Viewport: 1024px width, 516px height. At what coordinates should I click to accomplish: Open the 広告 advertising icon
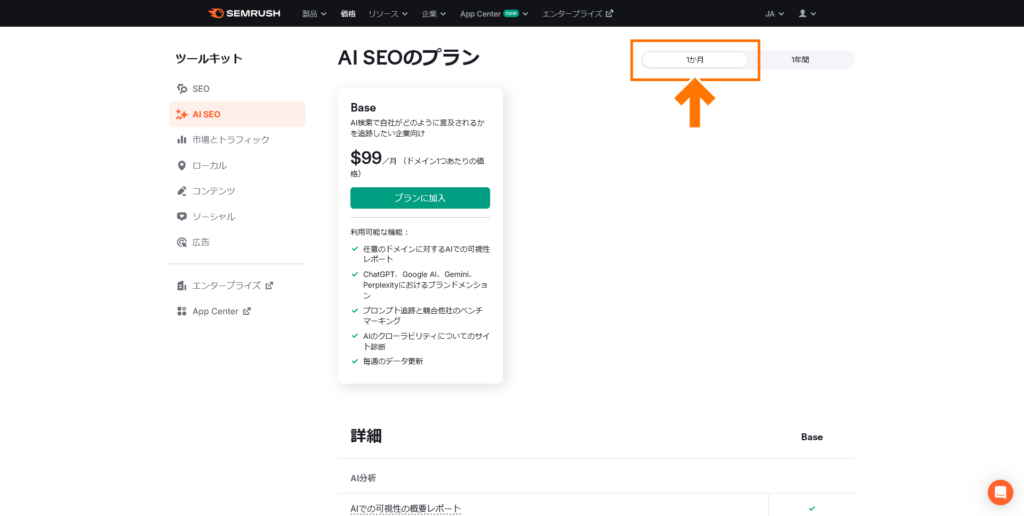click(181, 242)
